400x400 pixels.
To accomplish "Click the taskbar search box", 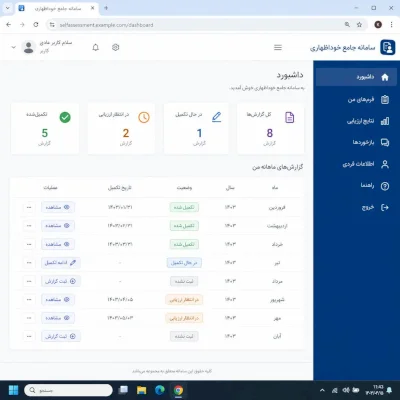I will 68,390.
